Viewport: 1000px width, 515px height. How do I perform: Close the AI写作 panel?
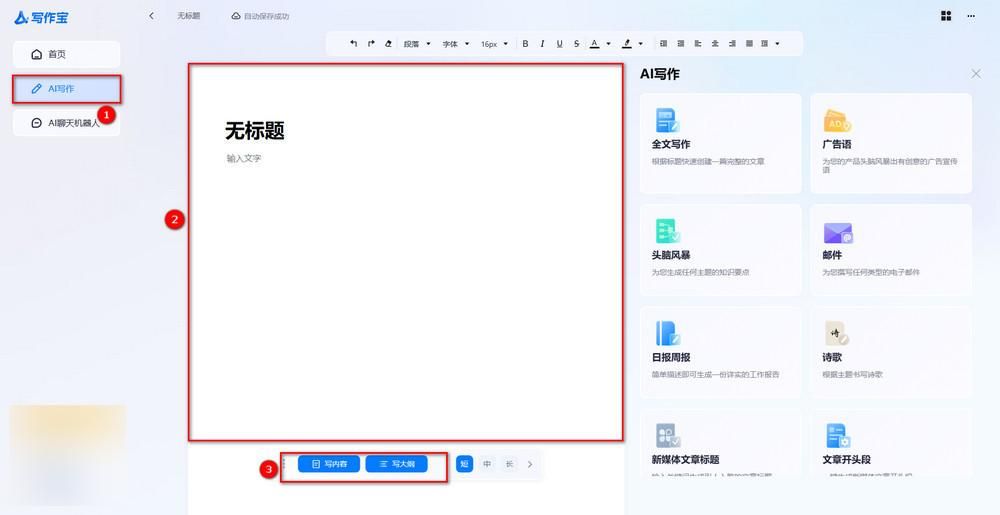(x=976, y=74)
